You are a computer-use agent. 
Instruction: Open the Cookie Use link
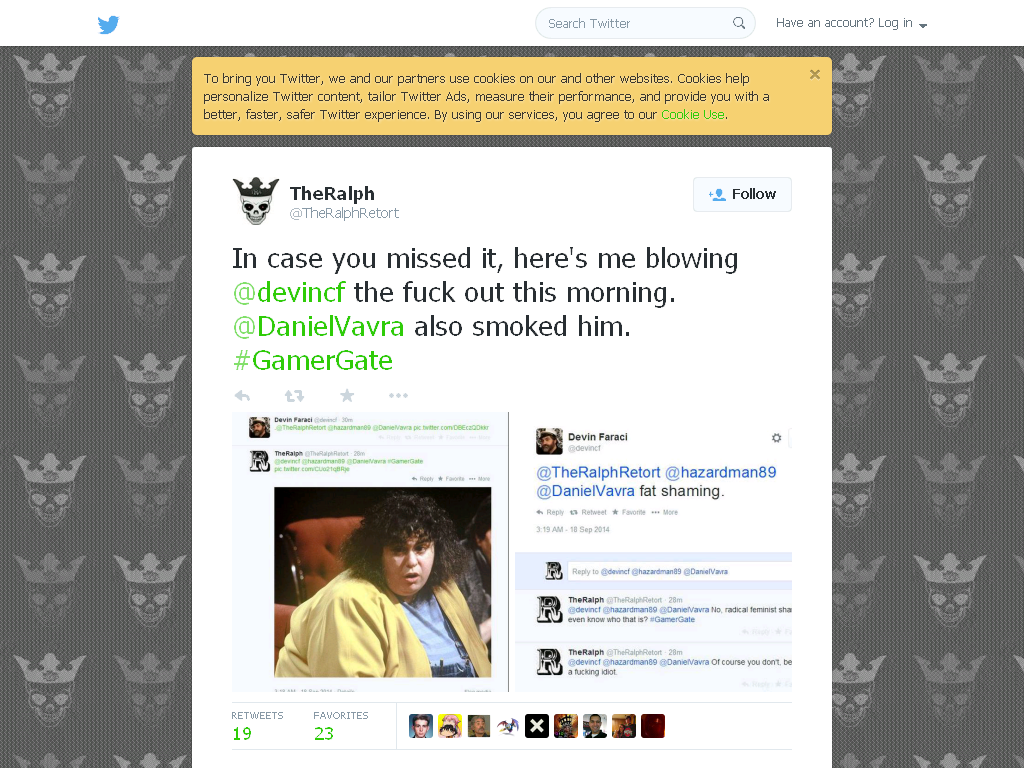692,115
